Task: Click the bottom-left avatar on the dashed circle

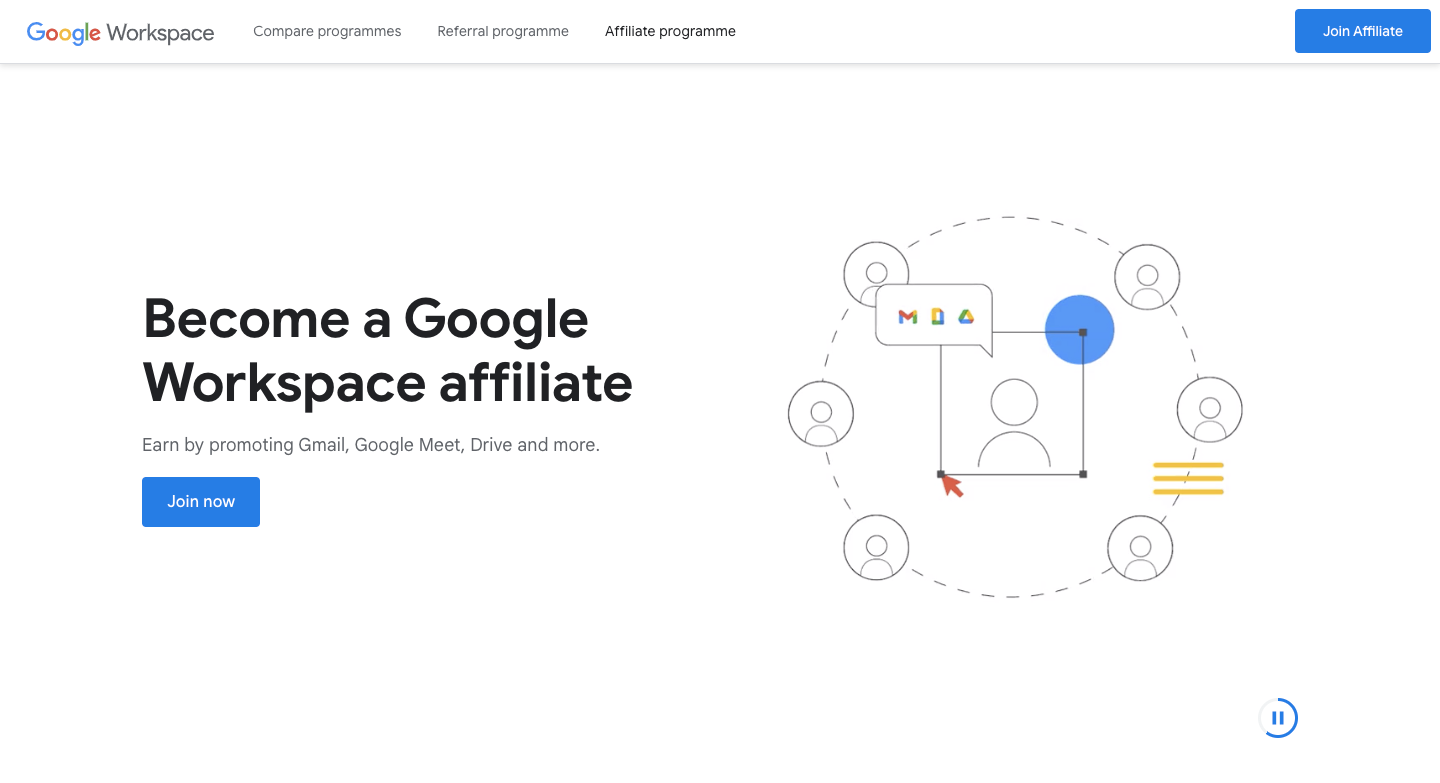Action: (877, 548)
